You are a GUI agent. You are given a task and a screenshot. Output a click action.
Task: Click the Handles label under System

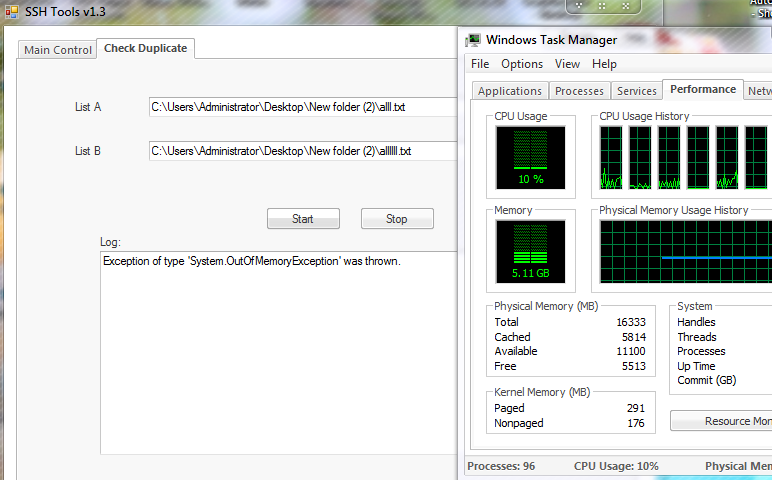coord(696,322)
